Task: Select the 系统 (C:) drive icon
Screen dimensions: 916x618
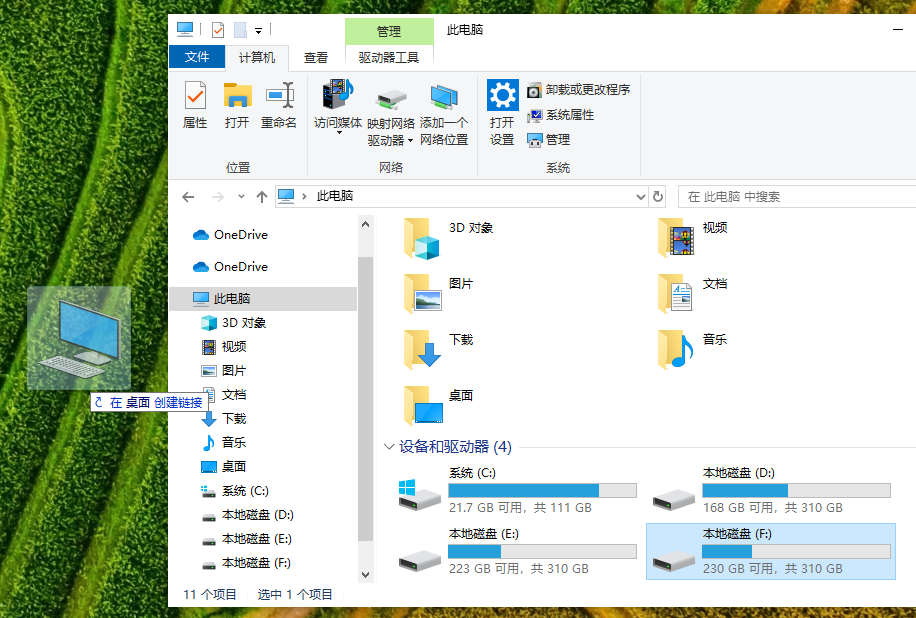Action: 419,494
